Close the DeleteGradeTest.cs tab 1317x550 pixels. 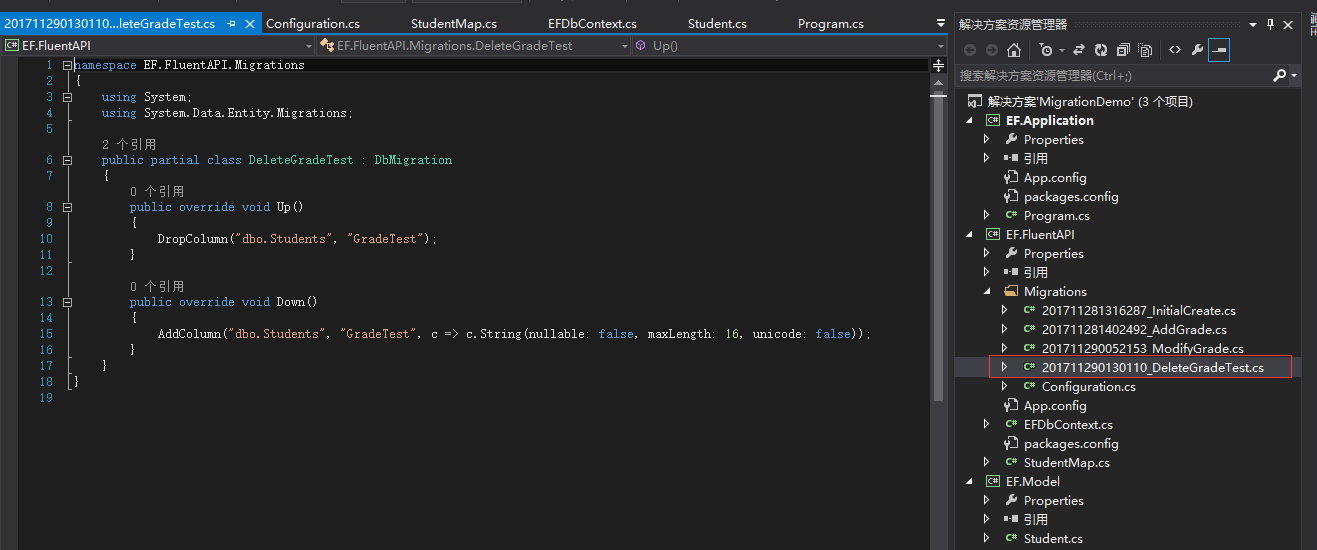point(249,23)
